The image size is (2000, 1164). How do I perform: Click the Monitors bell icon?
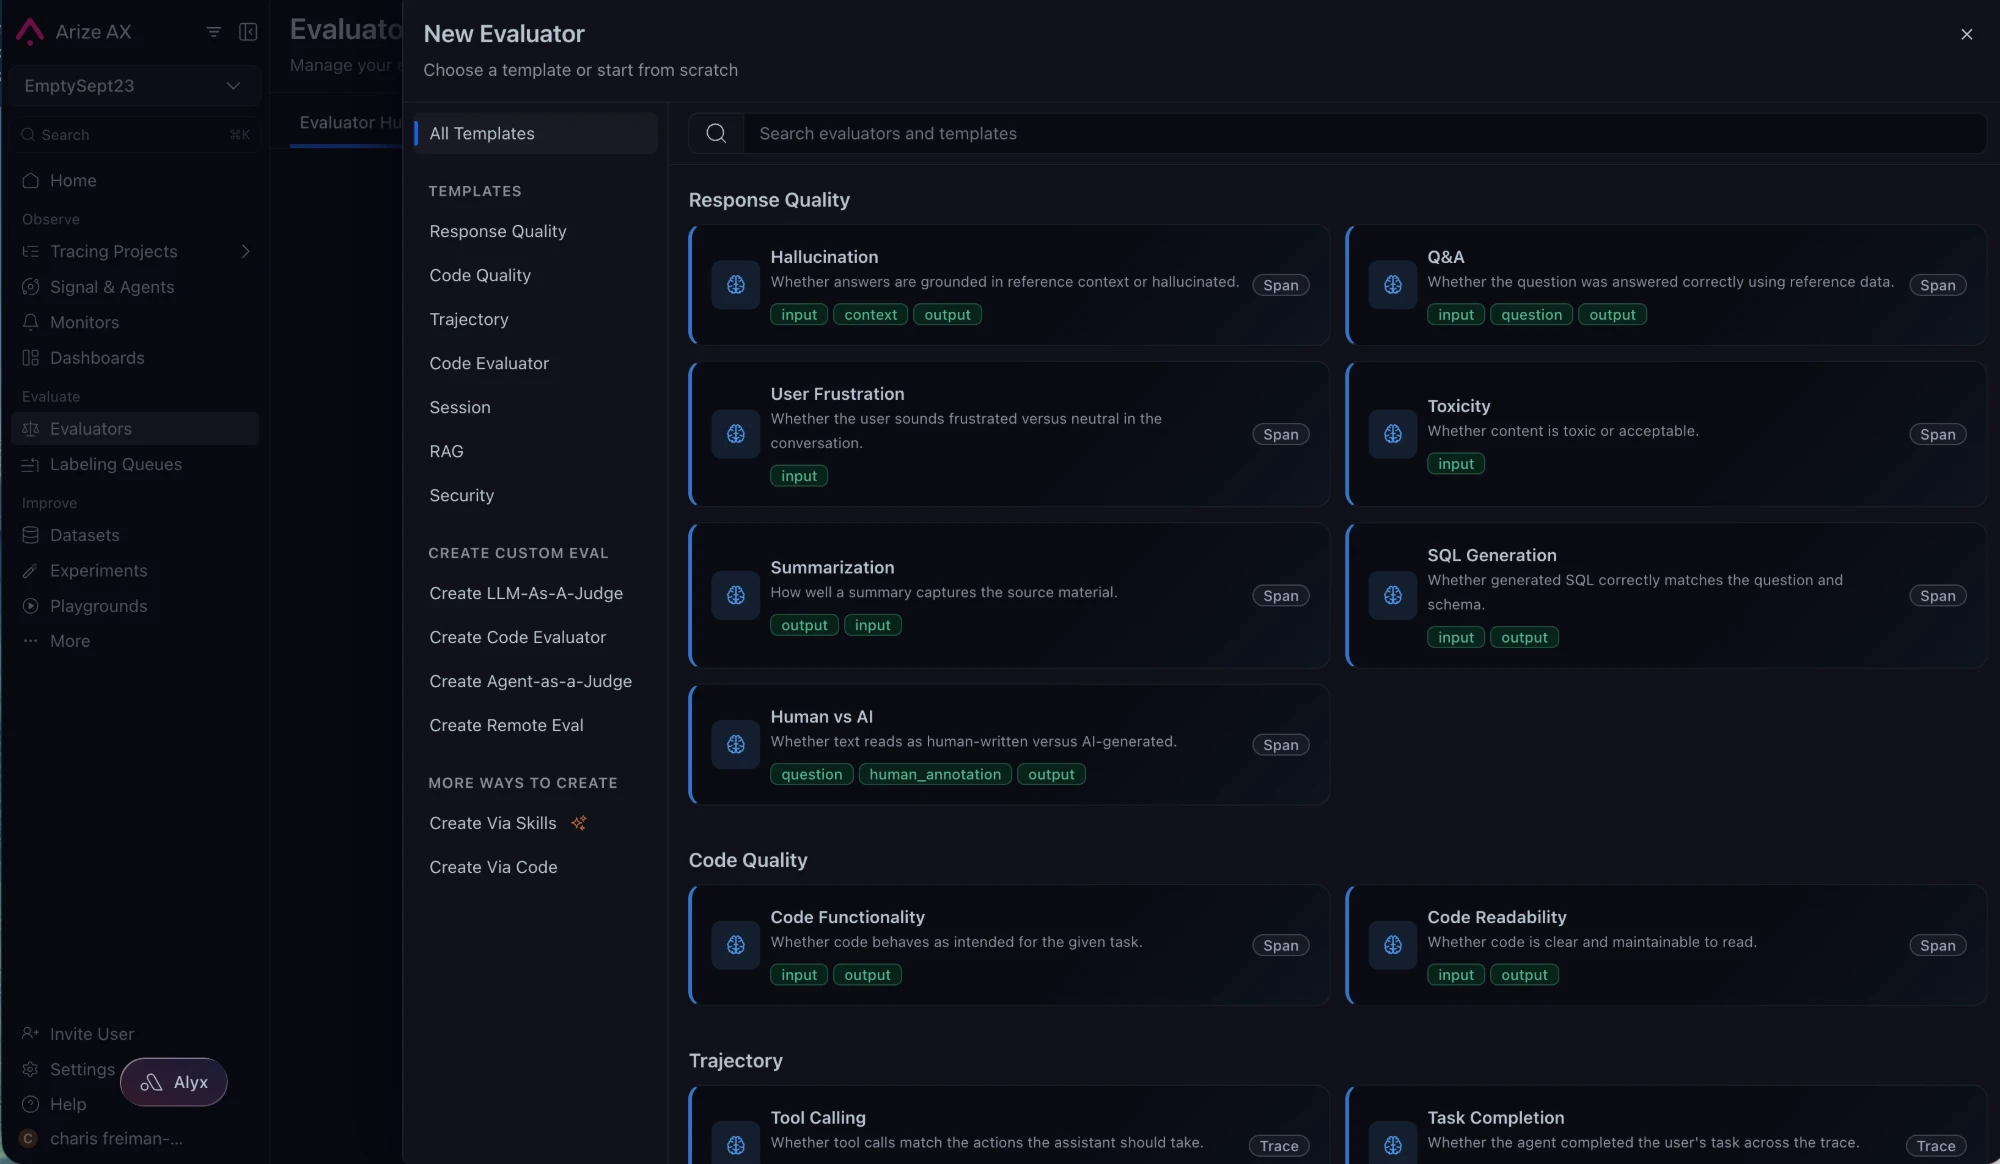coord(31,322)
